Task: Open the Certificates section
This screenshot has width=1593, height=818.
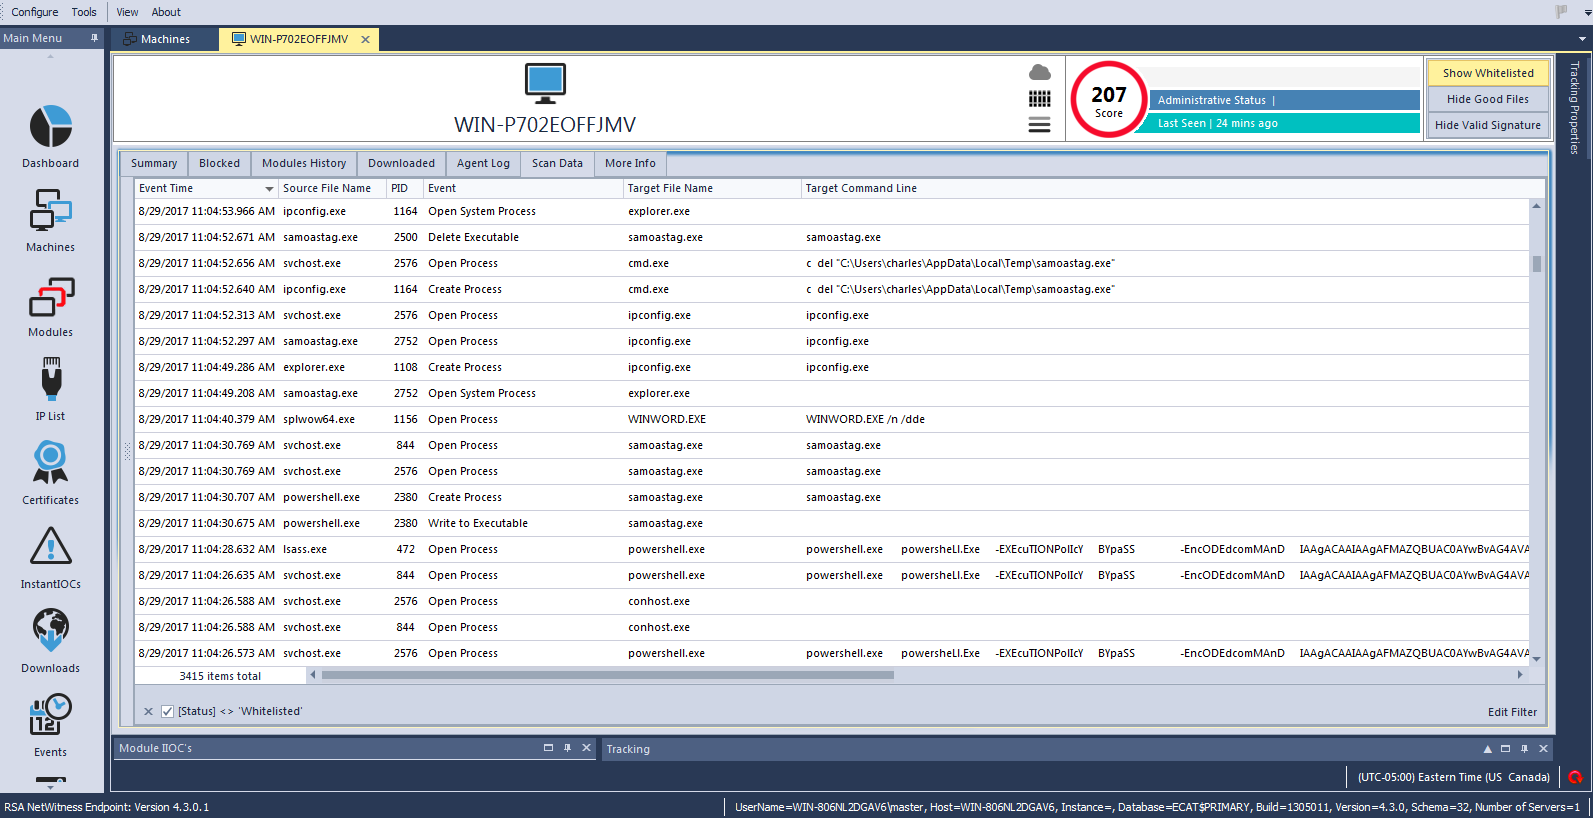Action: coord(50,464)
